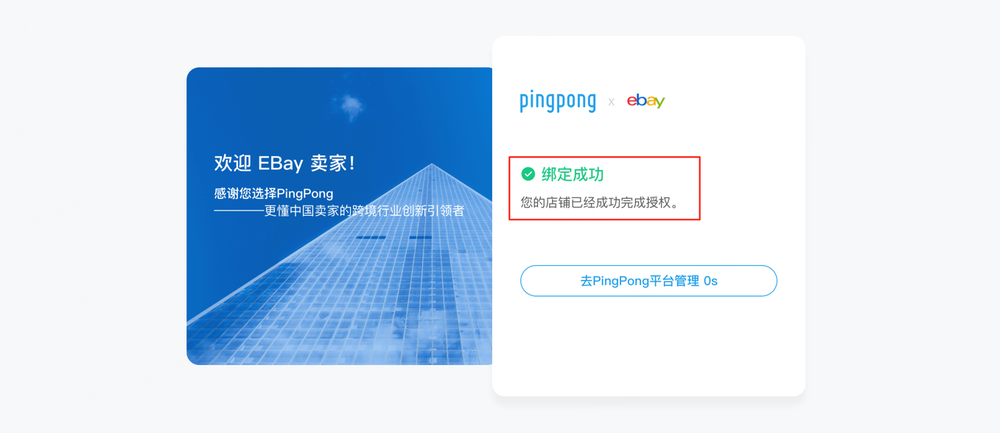The image size is (1000, 433).
Task: Click the gray x between the logos
Action: pos(611,101)
